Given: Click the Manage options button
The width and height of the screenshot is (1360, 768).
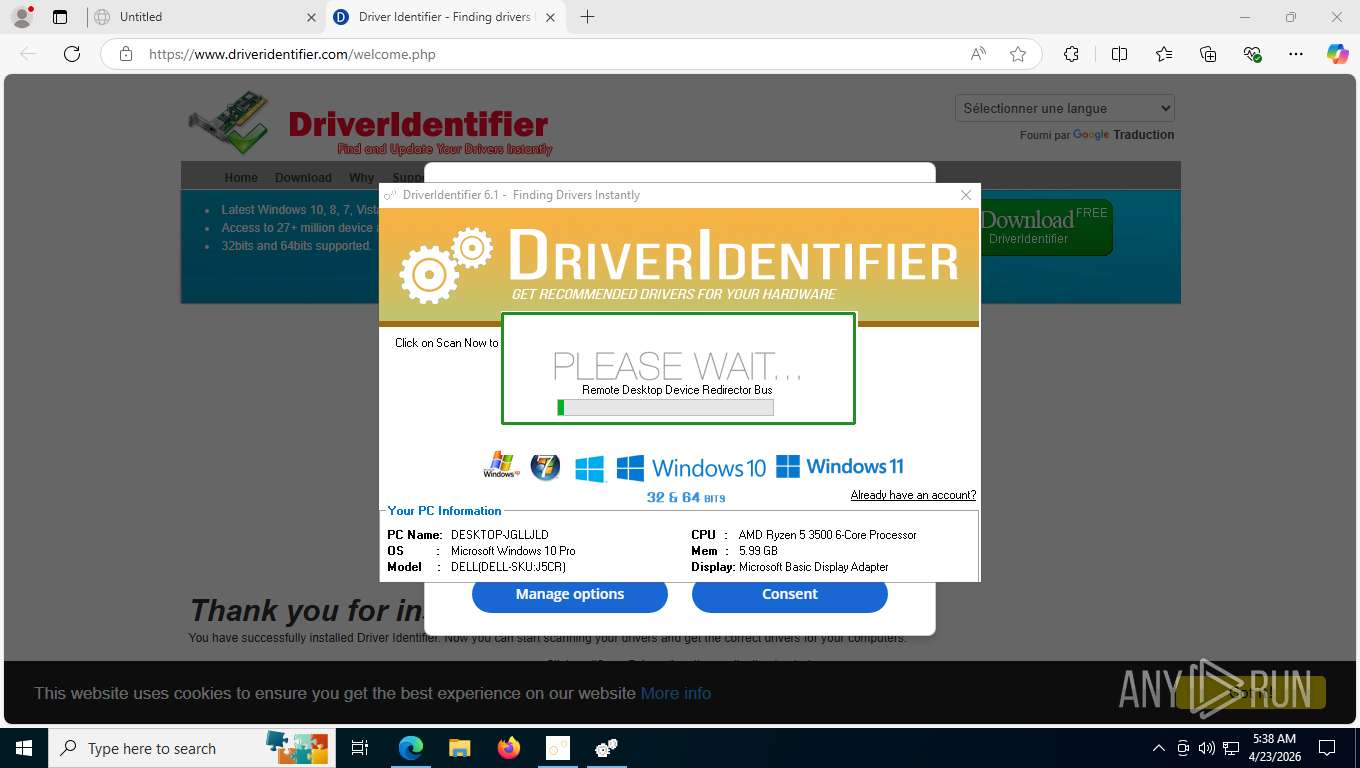Looking at the screenshot, I should click(570, 595).
